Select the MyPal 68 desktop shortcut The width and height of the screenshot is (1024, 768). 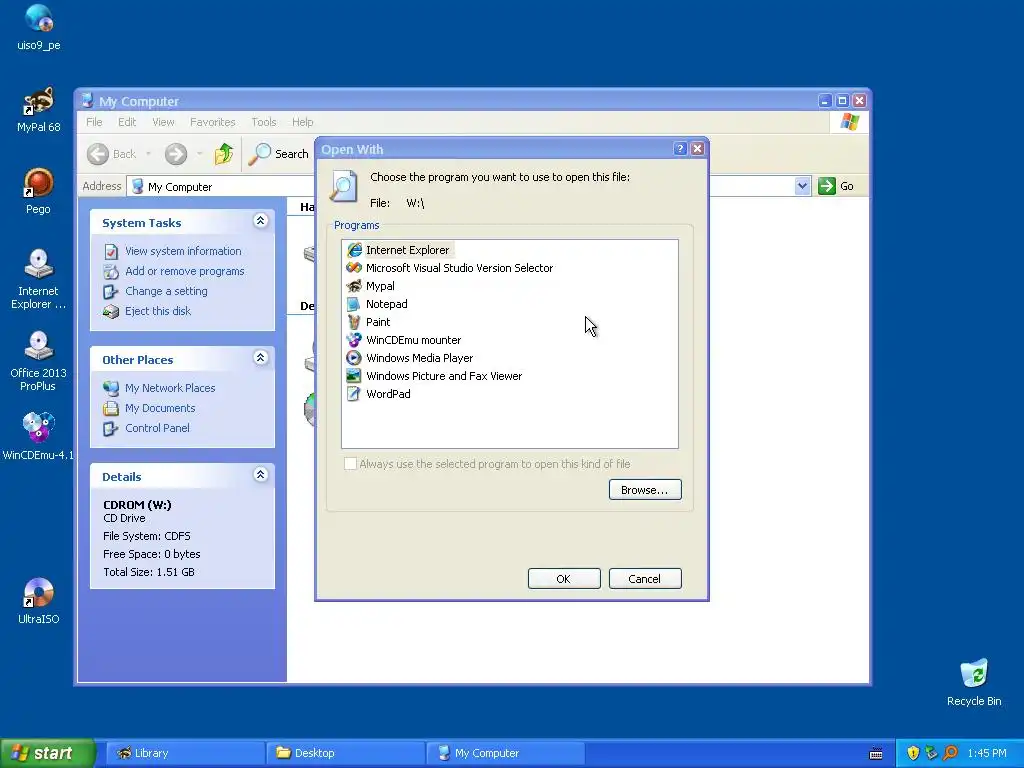click(x=39, y=110)
